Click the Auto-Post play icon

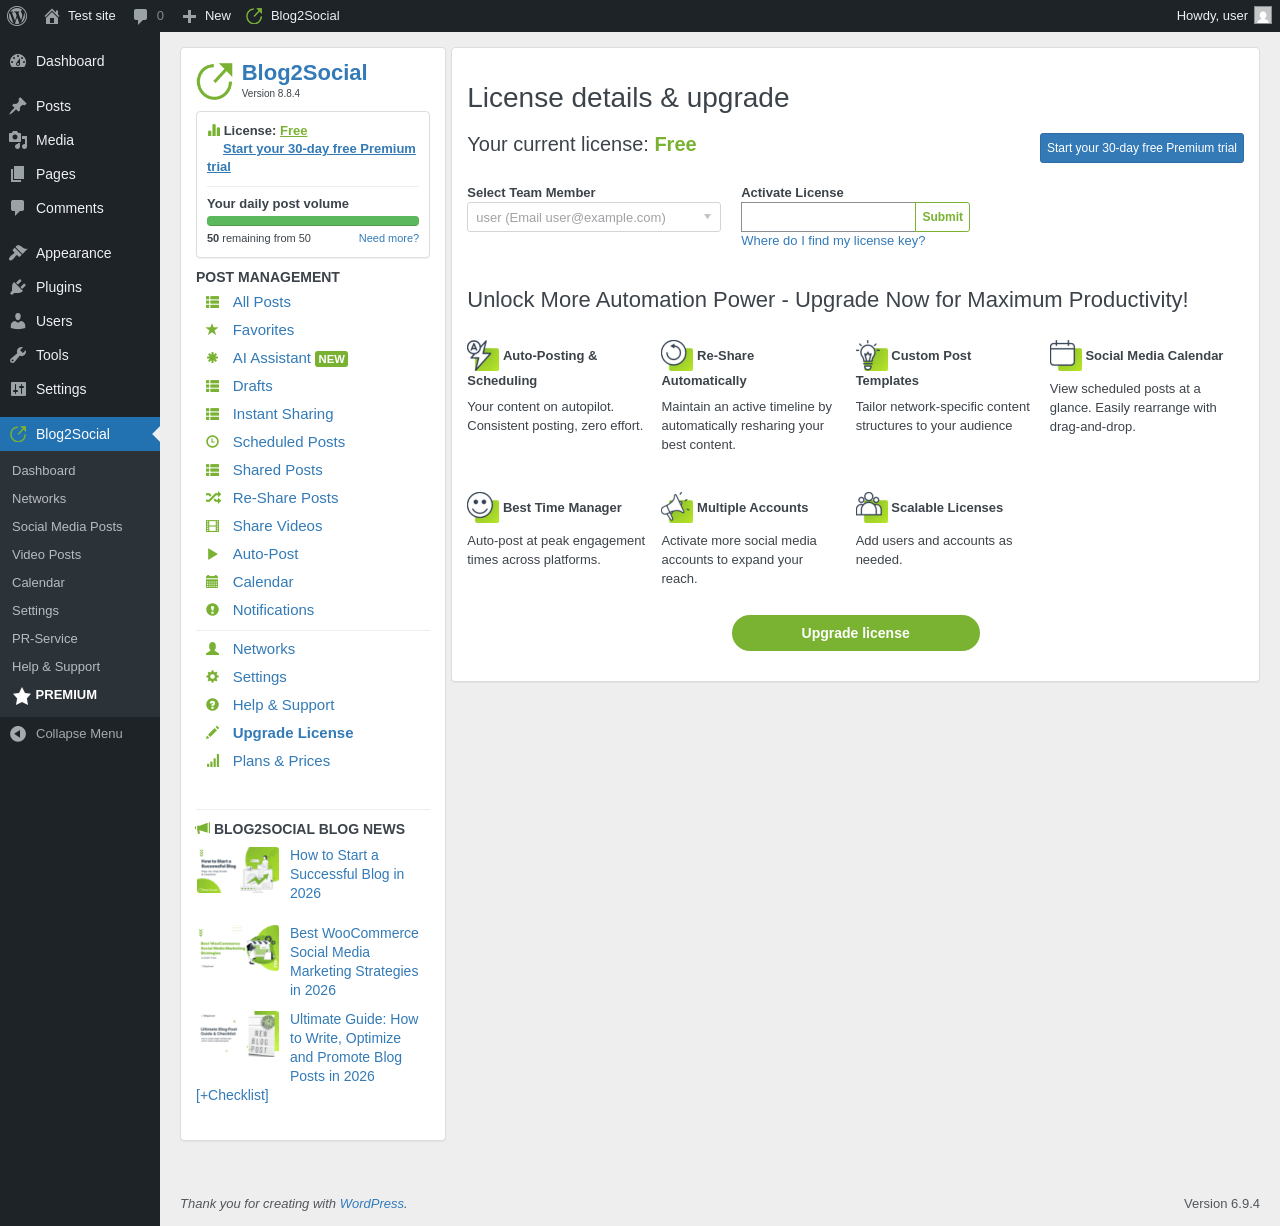click(212, 554)
